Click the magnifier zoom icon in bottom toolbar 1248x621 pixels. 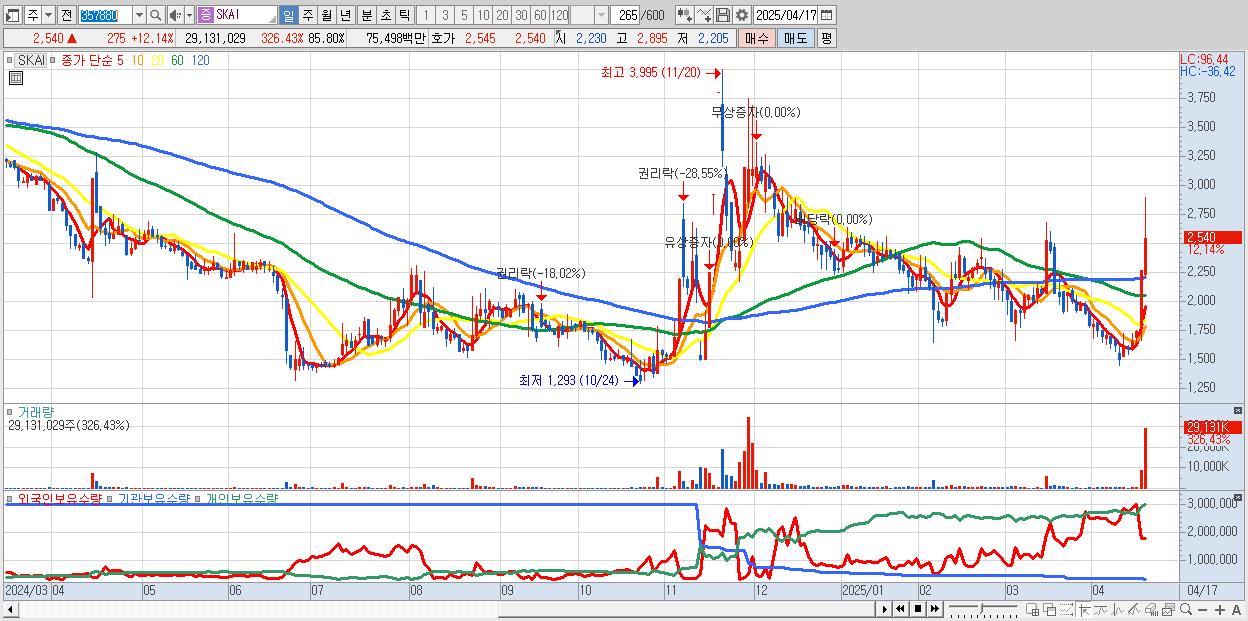tap(1186, 609)
